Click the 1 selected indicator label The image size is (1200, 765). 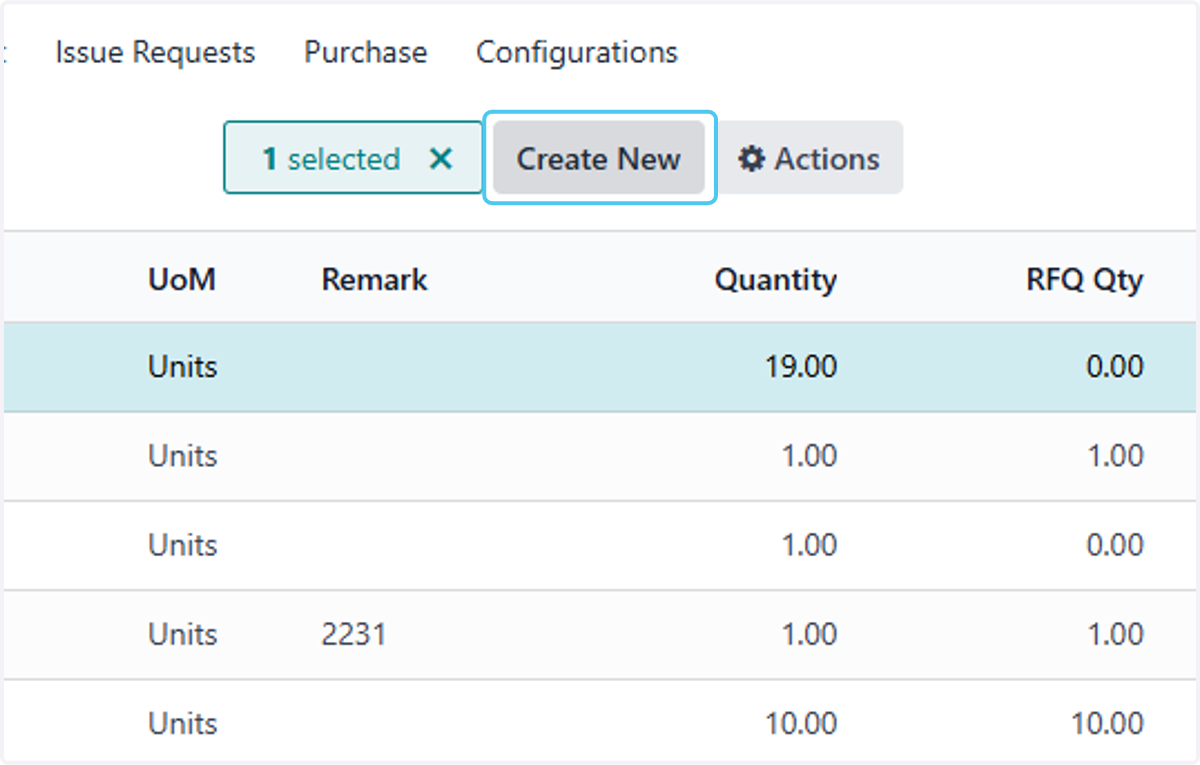[331, 159]
